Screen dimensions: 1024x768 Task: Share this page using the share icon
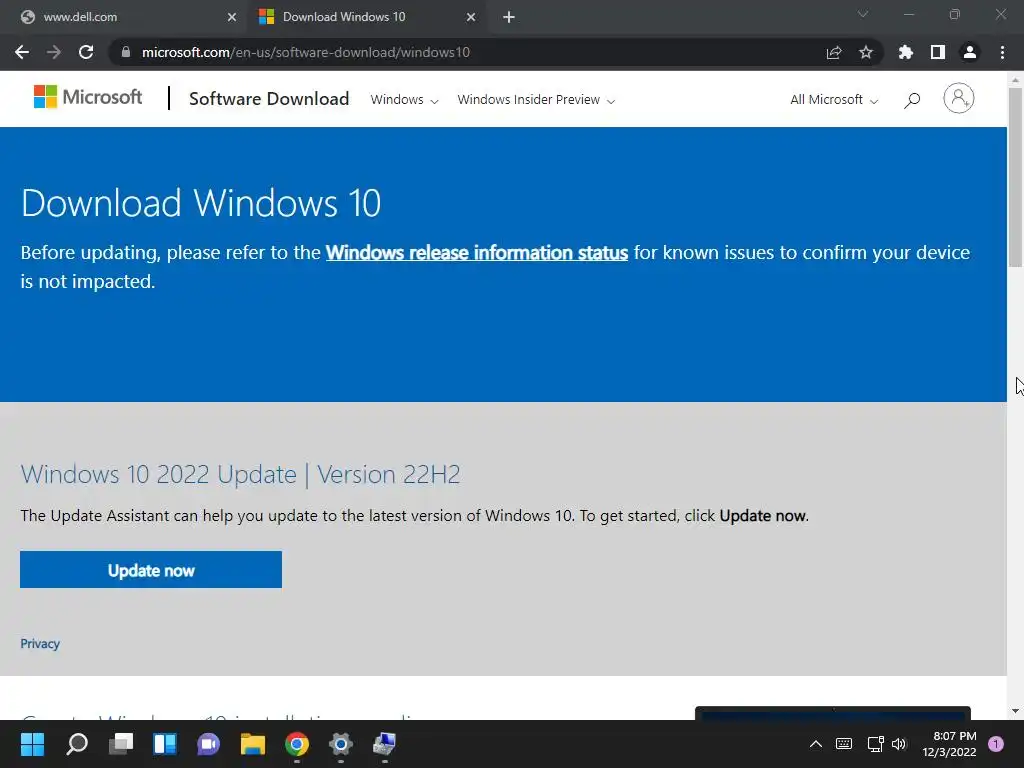click(834, 52)
